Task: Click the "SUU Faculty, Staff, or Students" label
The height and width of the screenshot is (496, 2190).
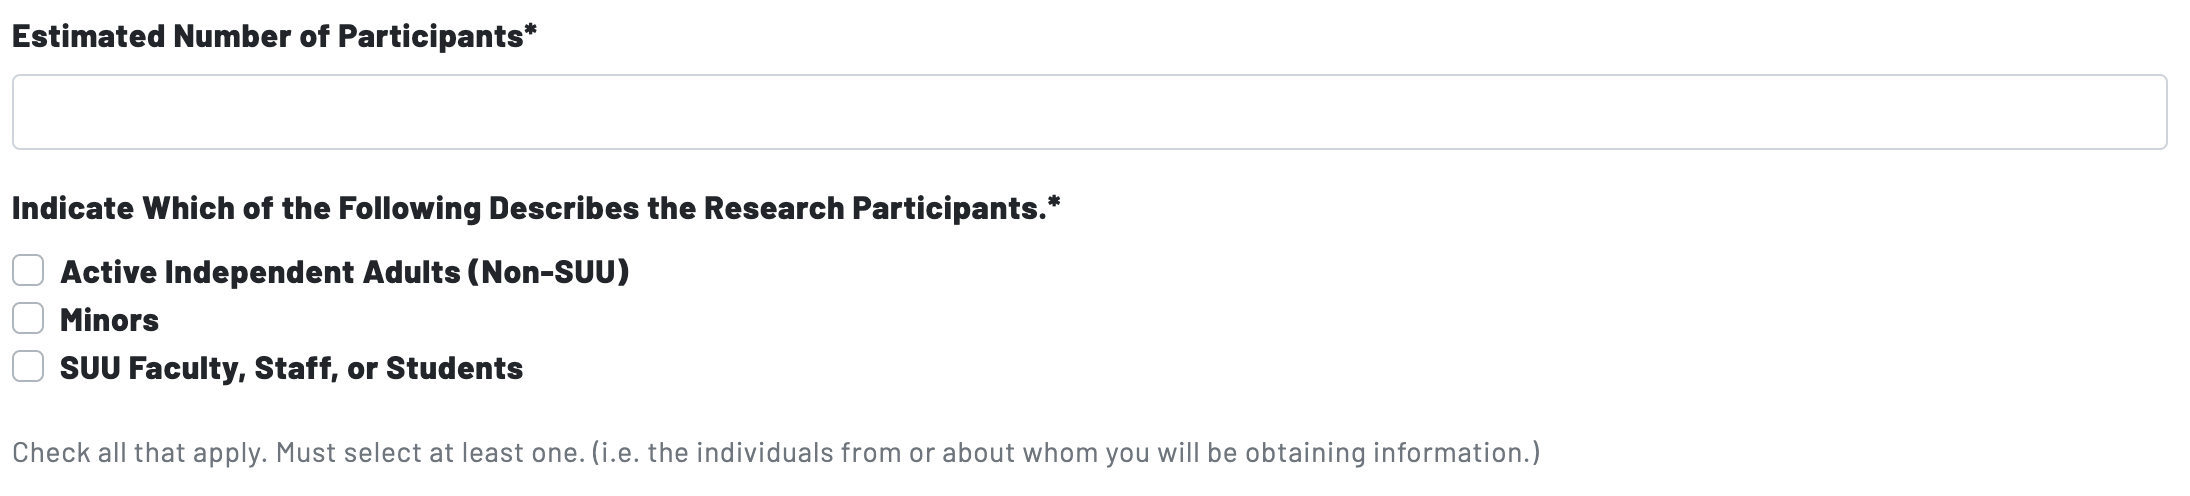Action: 291,368
